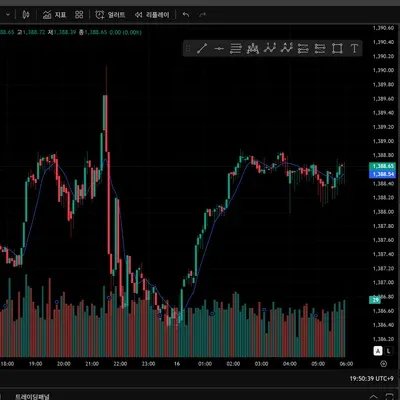Click the 1,386.20 price axis label
Image resolution: width=400 pixels, height=400 pixels.
coord(383,339)
